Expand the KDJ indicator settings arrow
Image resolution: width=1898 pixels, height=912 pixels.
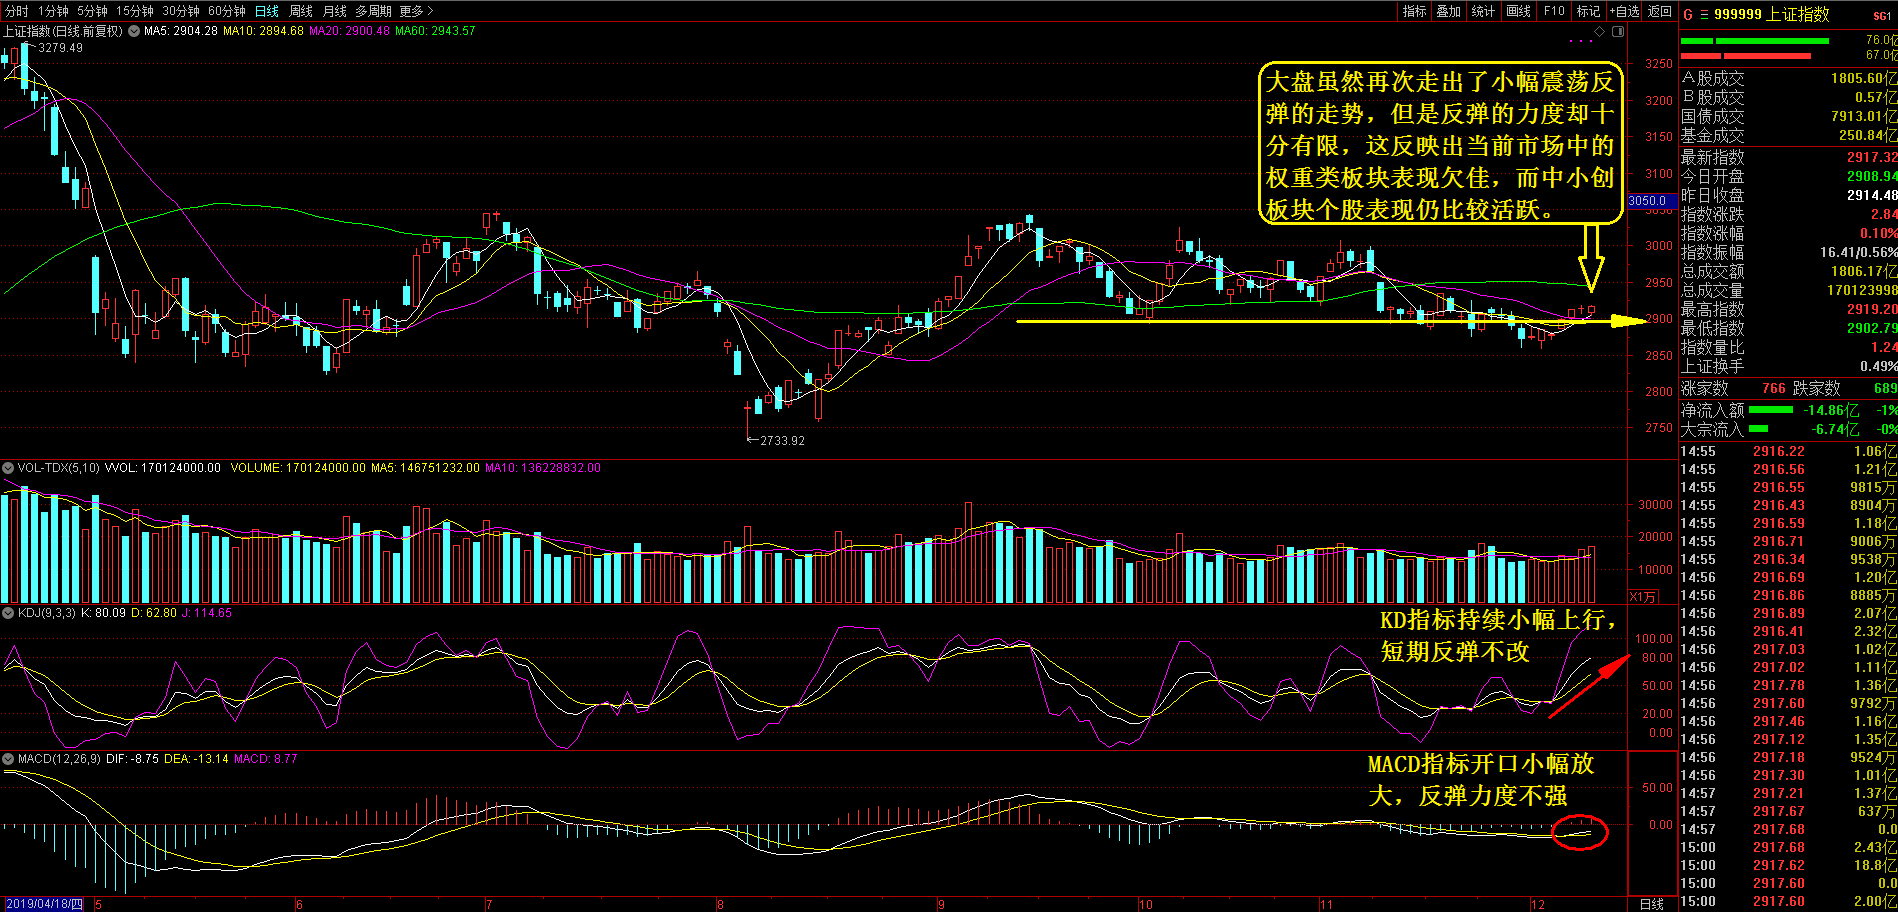pos(8,613)
